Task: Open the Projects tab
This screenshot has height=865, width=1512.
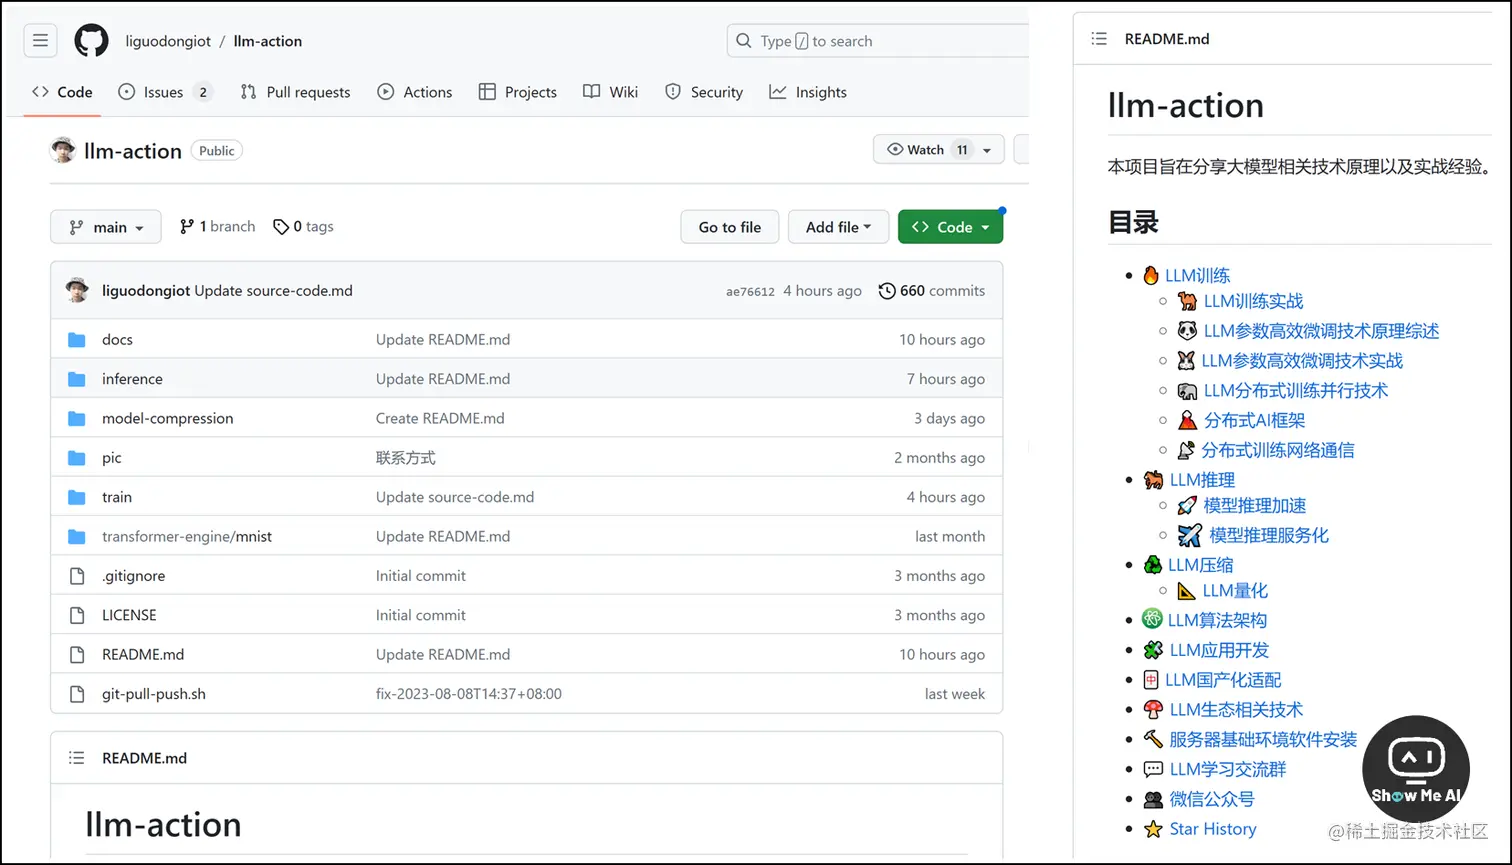Action: (x=517, y=92)
